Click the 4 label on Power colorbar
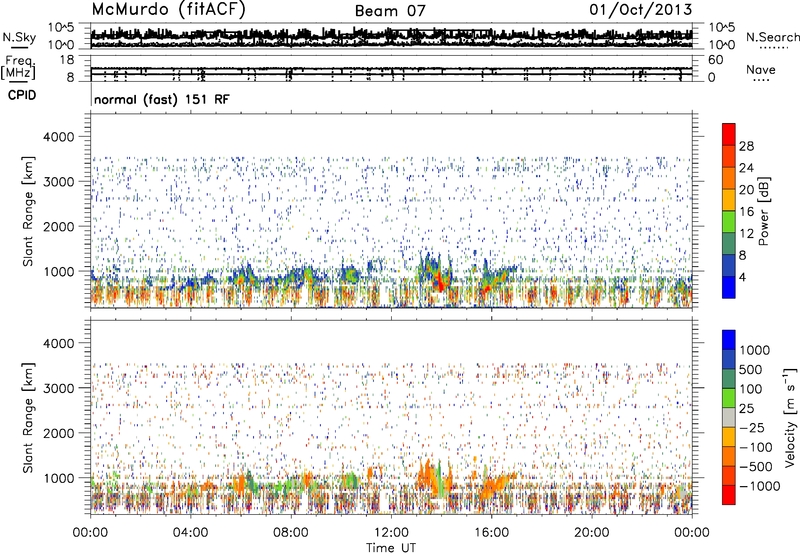Screen dimensions: 800x554 [743, 278]
